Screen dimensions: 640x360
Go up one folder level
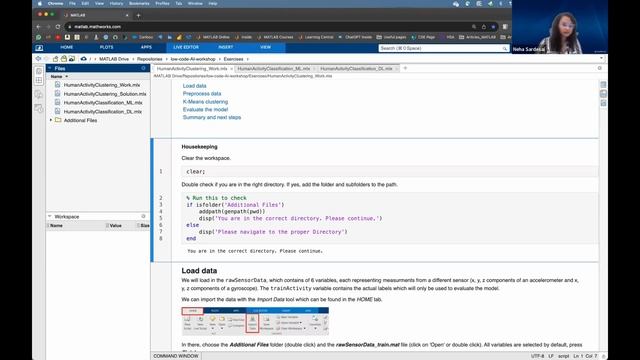coord(56,59)
